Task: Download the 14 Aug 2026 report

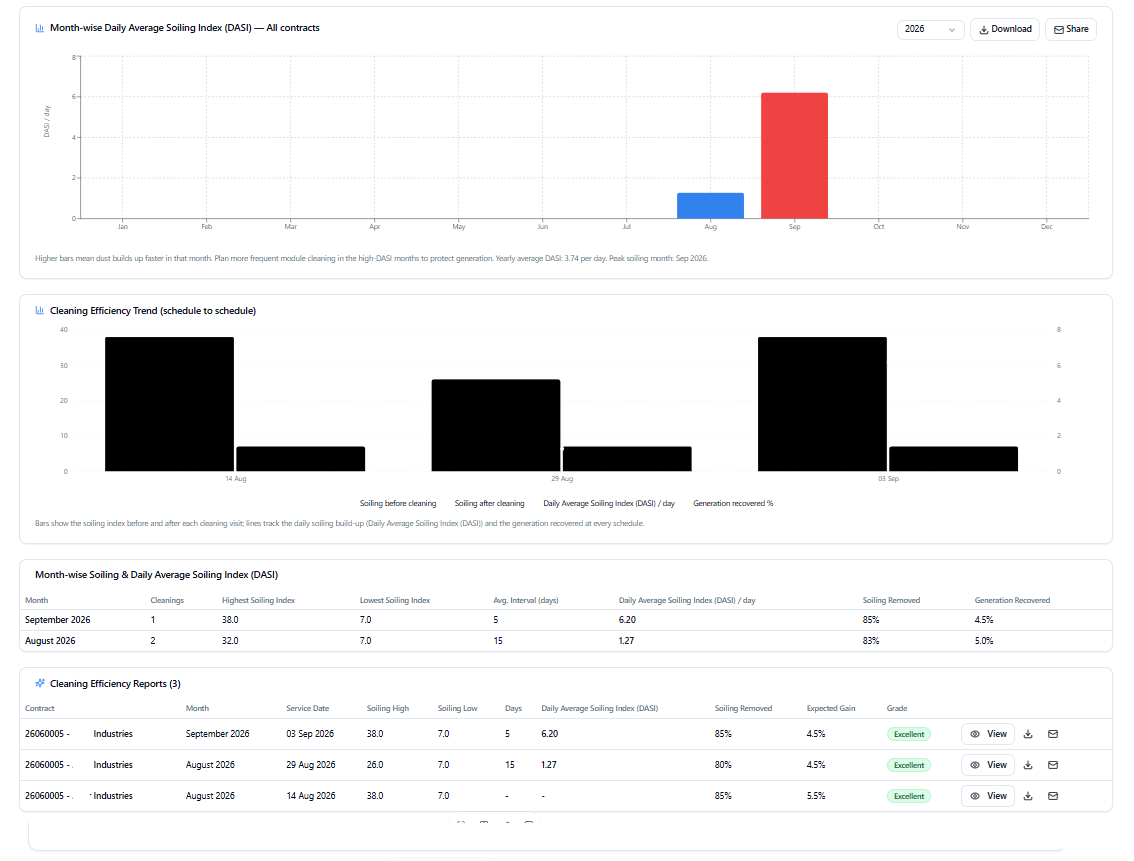Action: click(1028, 796)
